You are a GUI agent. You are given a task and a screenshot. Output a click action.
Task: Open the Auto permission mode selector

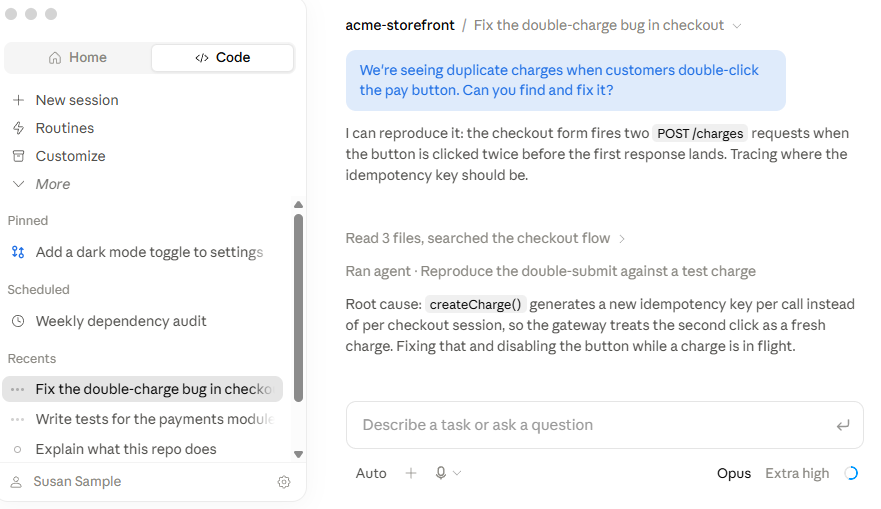(x=371, y=474)
